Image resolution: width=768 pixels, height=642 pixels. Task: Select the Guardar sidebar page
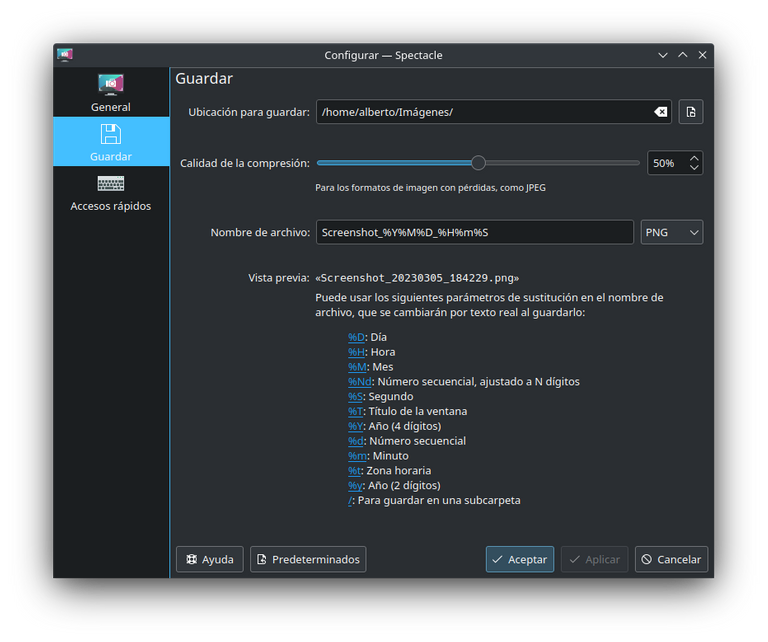111,142
